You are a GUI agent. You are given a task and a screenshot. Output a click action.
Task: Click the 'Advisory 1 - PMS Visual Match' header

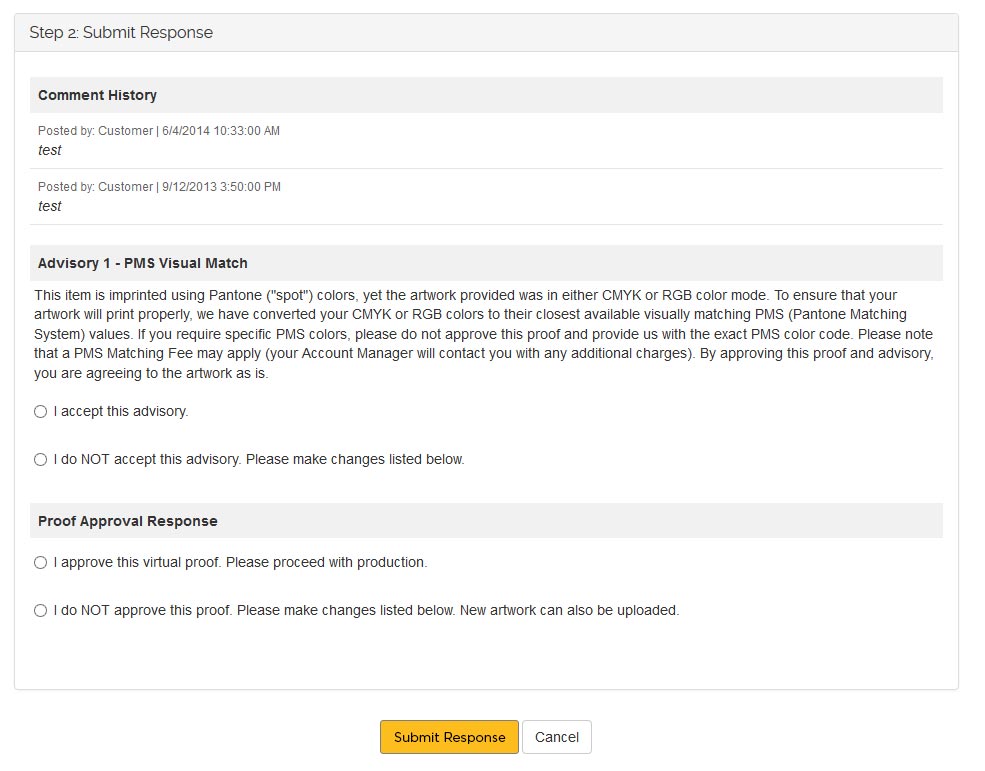coord(143,263)
